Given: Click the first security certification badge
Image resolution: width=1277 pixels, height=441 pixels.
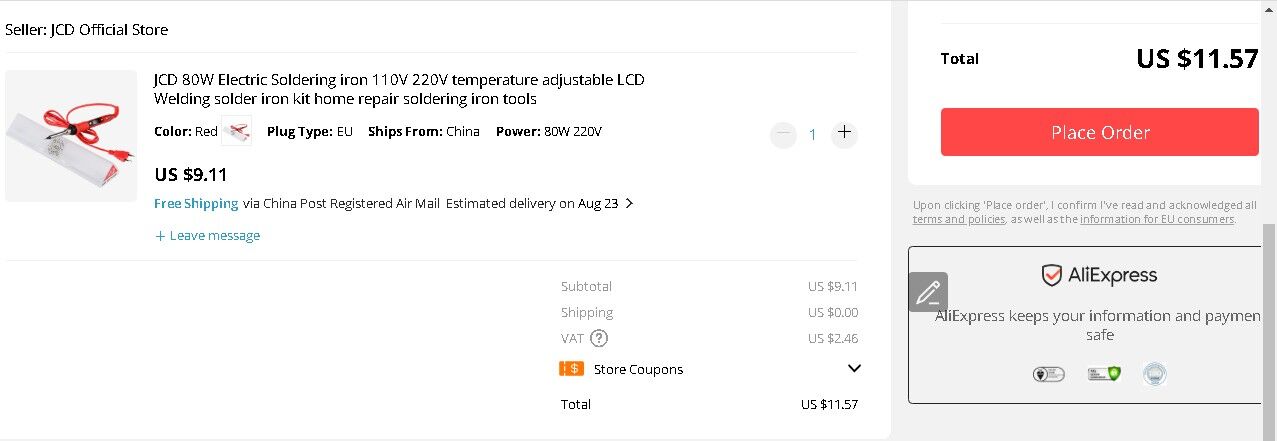Looking at the screenshot, I should point(1048,374).
